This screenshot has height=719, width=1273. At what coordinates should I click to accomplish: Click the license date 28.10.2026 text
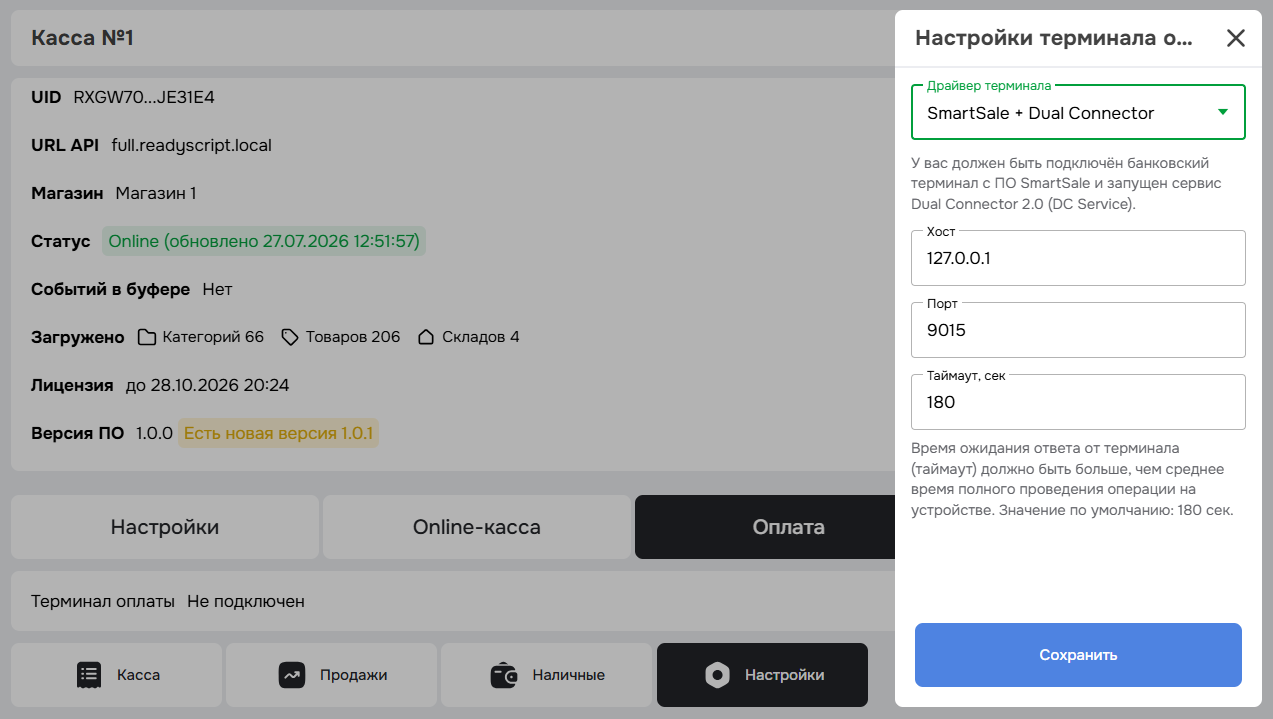pyautogui.click(x=207, y=385)
